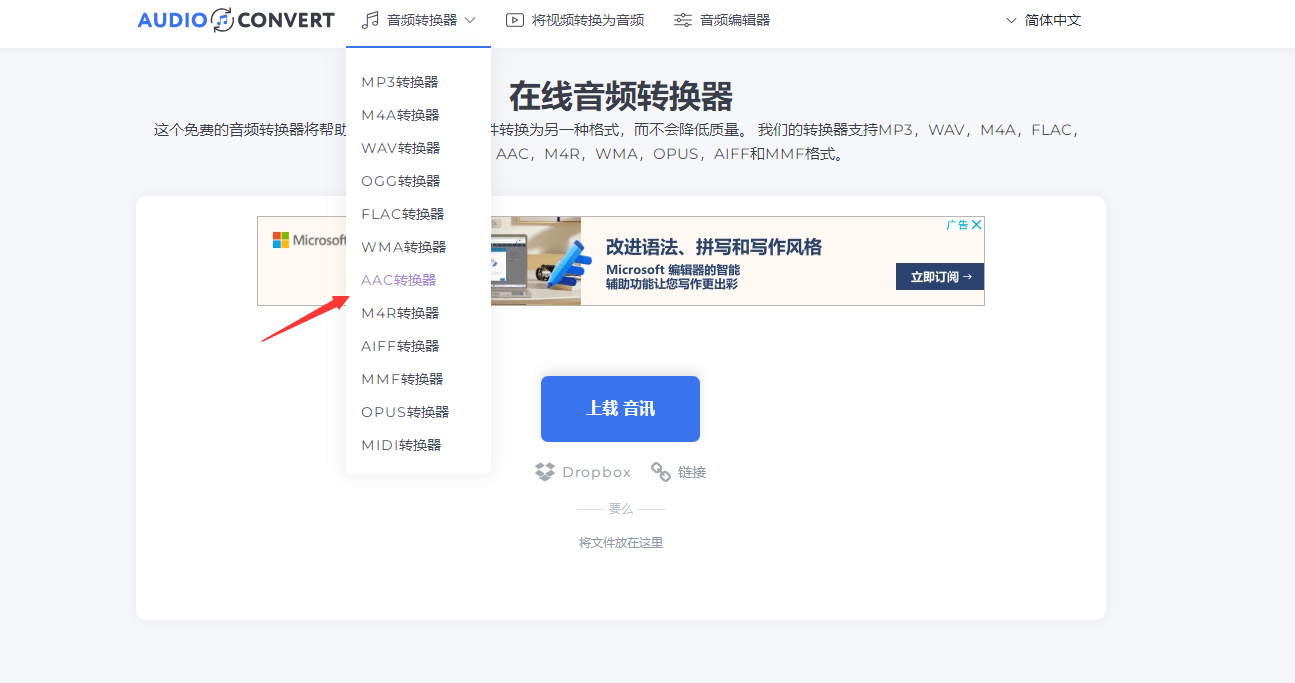The width and height of the screenshot is (1295, 683).
Task: Select MP3转换器 from the converter menu
Action: (399, 82)
